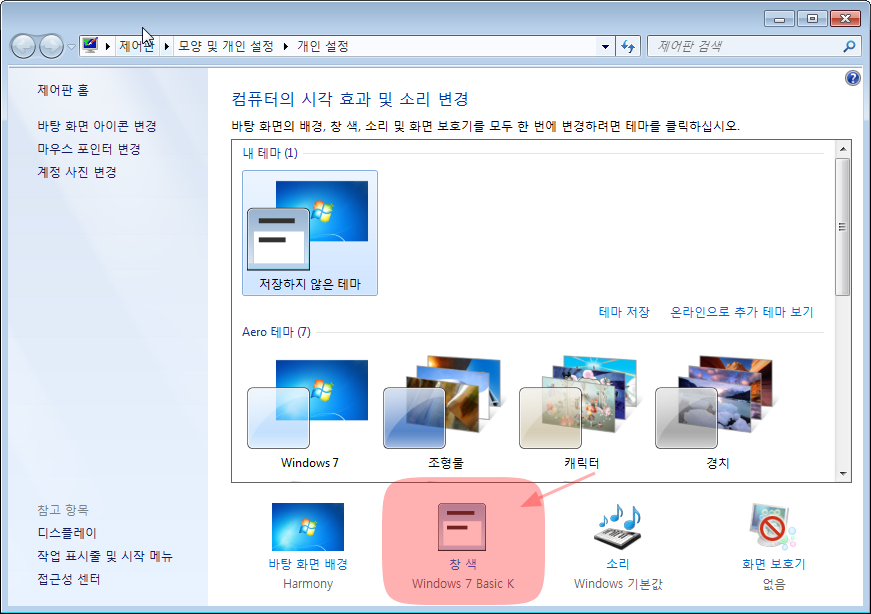Open 디스플레이 in related items
This screenshot has height=614, width=871.
tap(67, 533)
